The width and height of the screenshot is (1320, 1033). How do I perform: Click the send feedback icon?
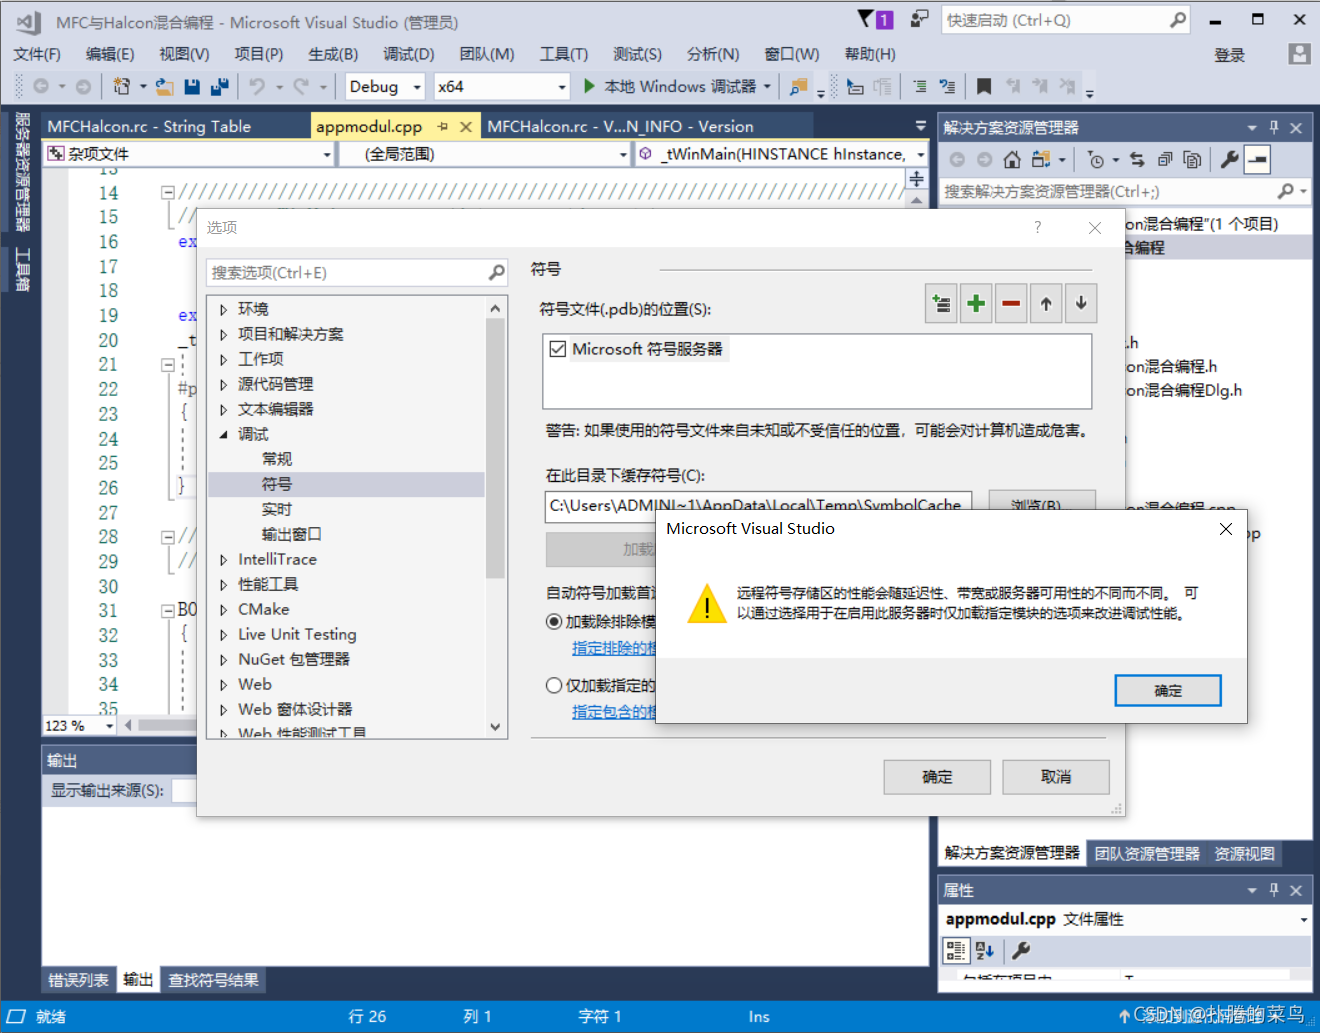[x=919, y=19]
